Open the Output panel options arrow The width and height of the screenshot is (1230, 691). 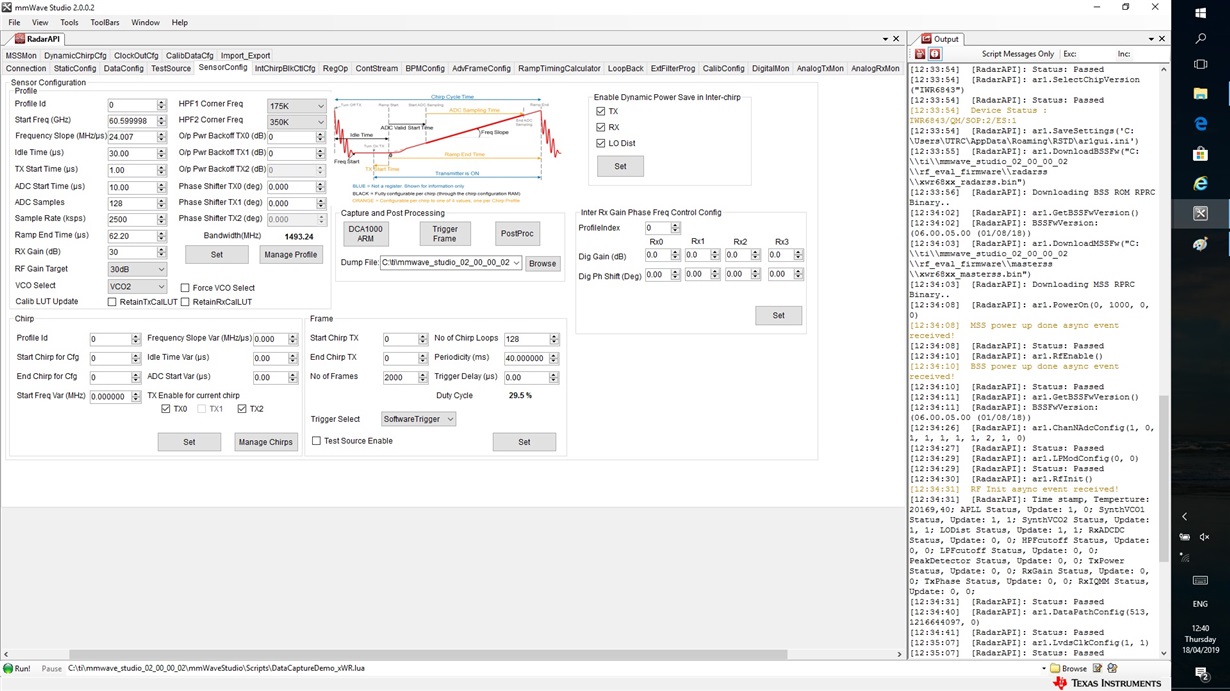[1149, 39]
